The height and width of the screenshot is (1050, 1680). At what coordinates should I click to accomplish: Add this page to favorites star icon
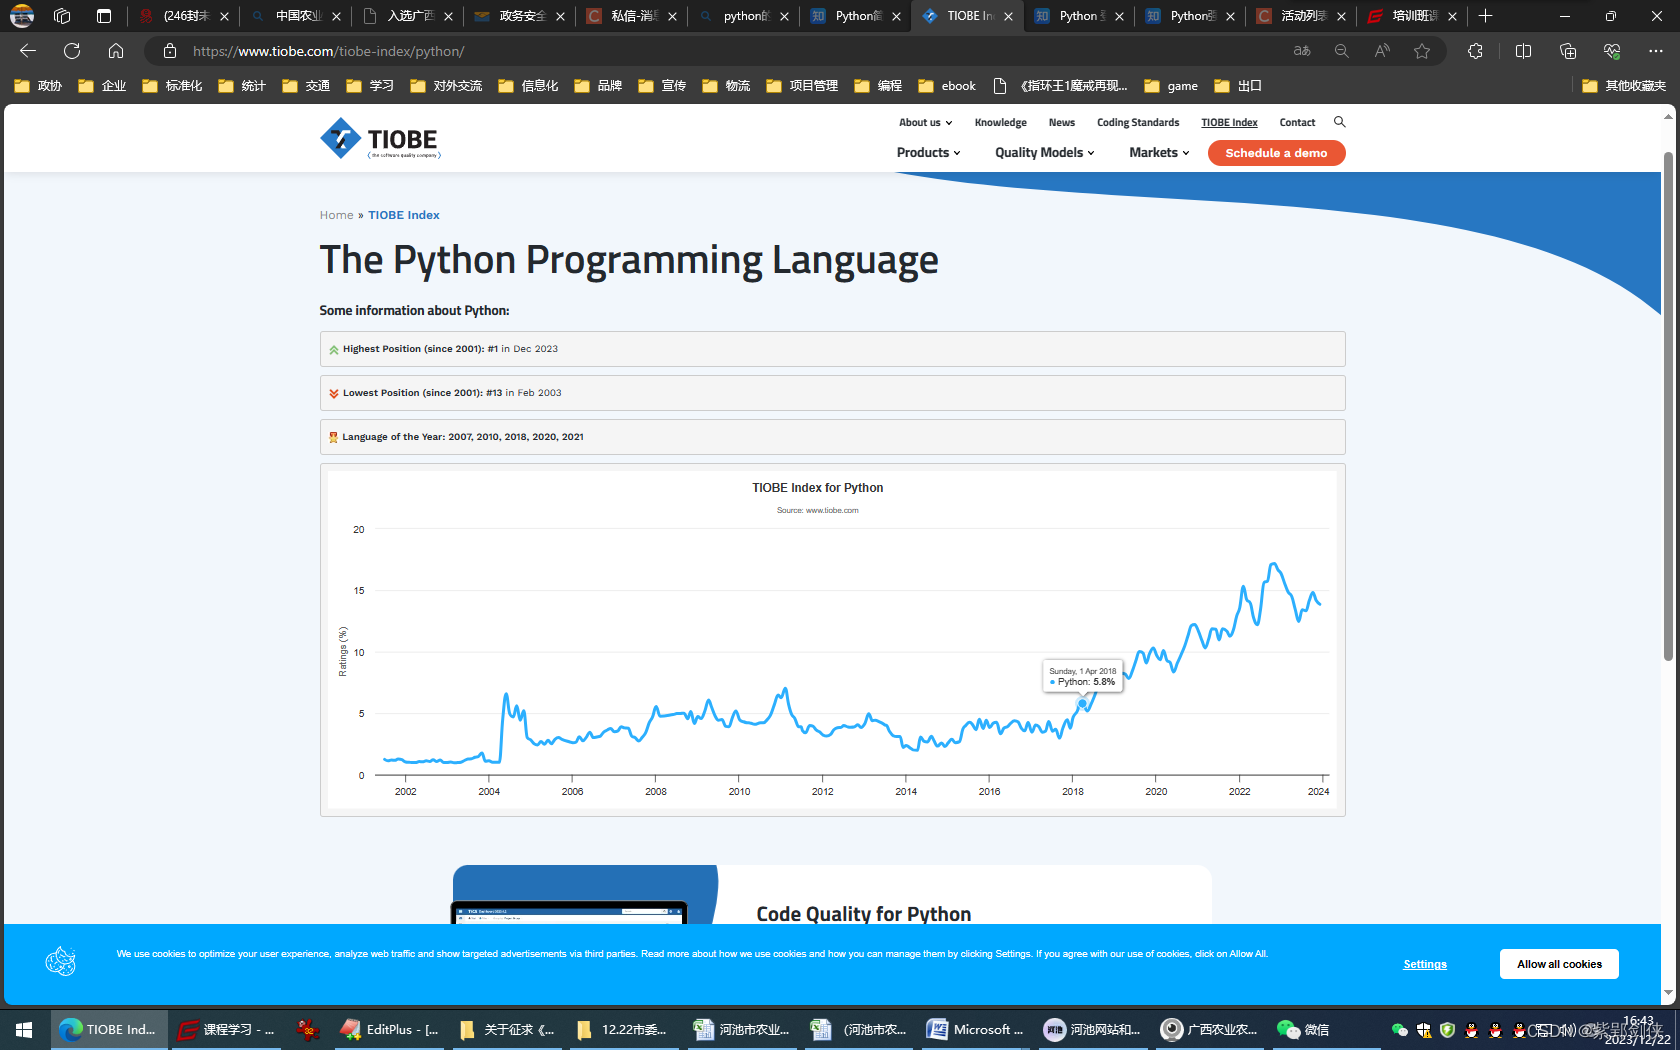pos(1422,51)
